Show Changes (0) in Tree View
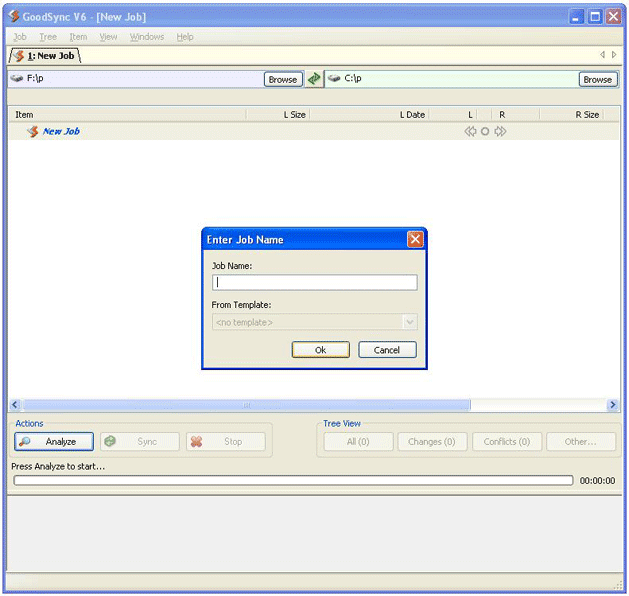 coord(432,442)
